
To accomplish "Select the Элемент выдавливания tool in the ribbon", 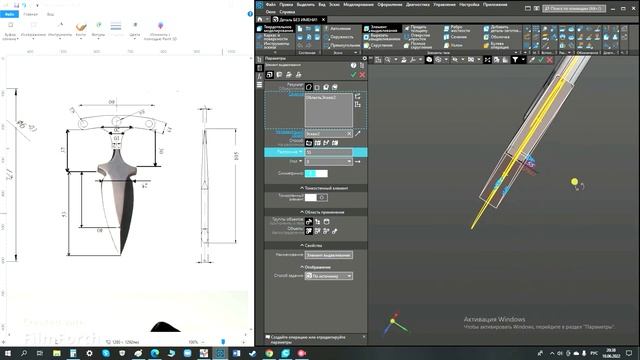I will [382, 29].
